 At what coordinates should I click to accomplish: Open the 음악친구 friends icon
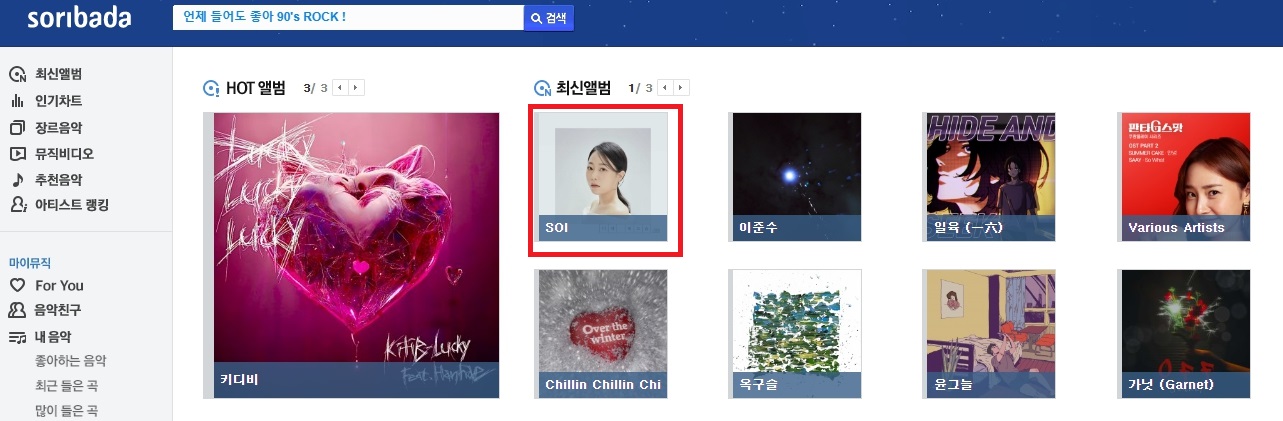point(17,310)
